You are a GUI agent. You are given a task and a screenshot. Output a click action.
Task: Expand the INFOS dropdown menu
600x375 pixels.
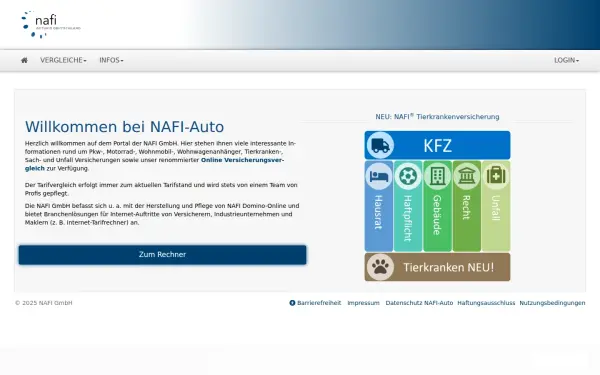coord(111,60)
